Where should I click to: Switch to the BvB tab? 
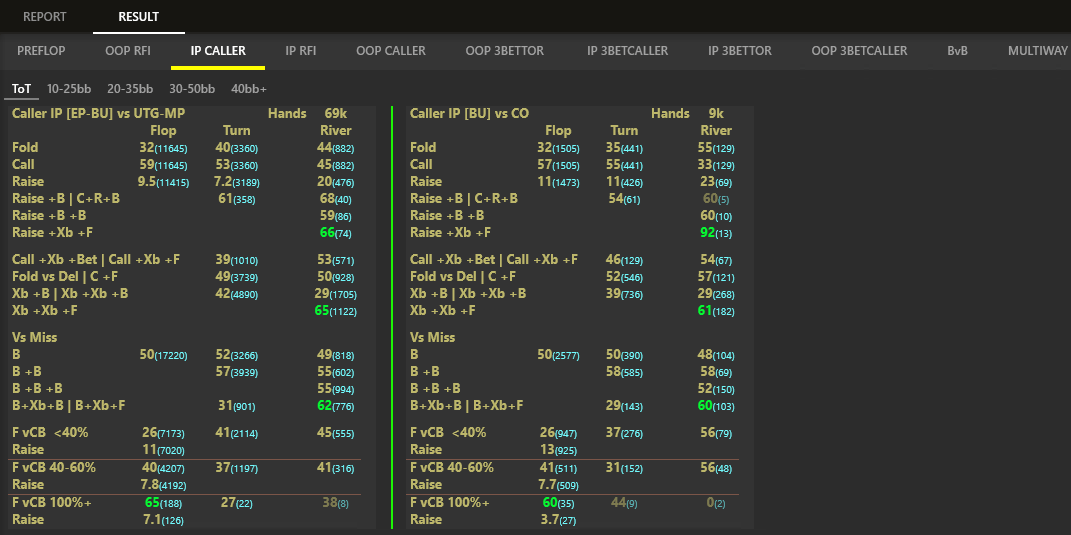point(958,51)
